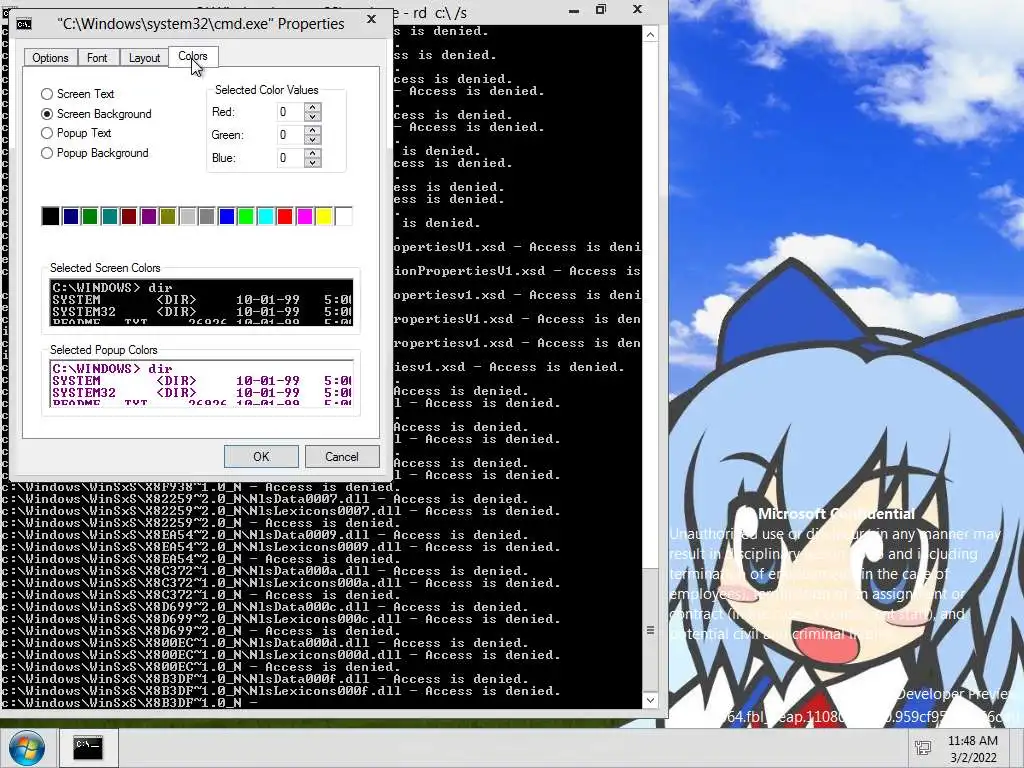Switch to the Layout tab

[x=144, y=57]
